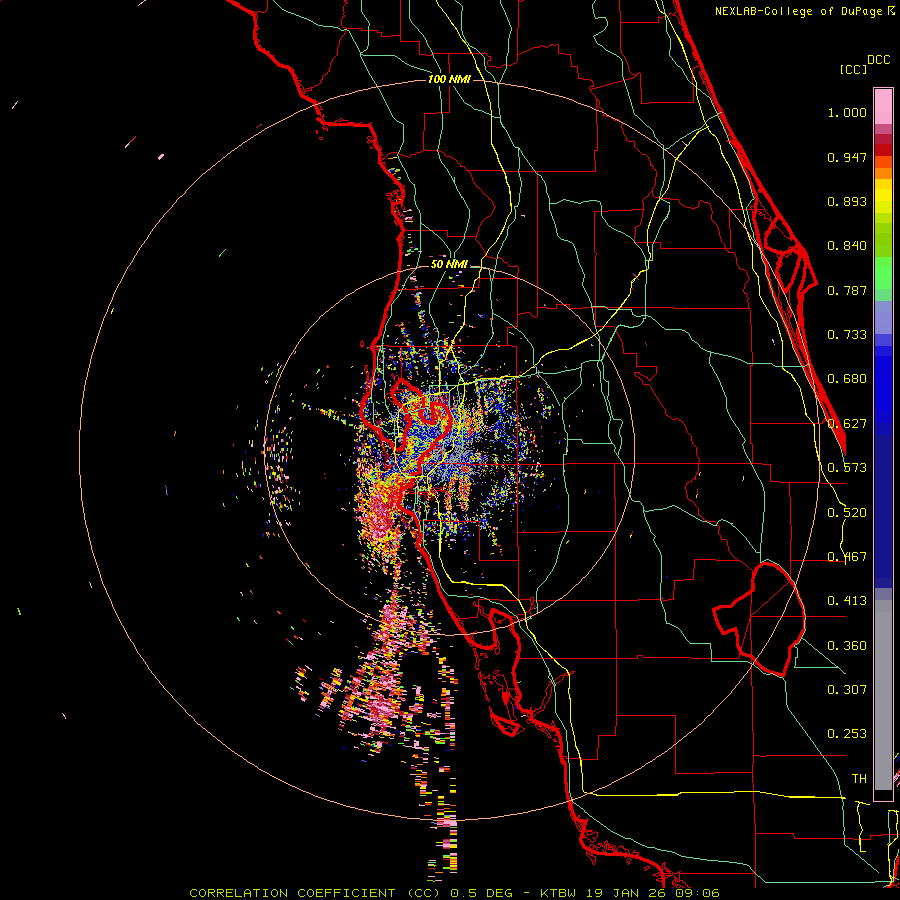Click the NEXLAB-College of DuPage attribution text
The width and height of the screenshot is (900, 900).
coord(798,11)
